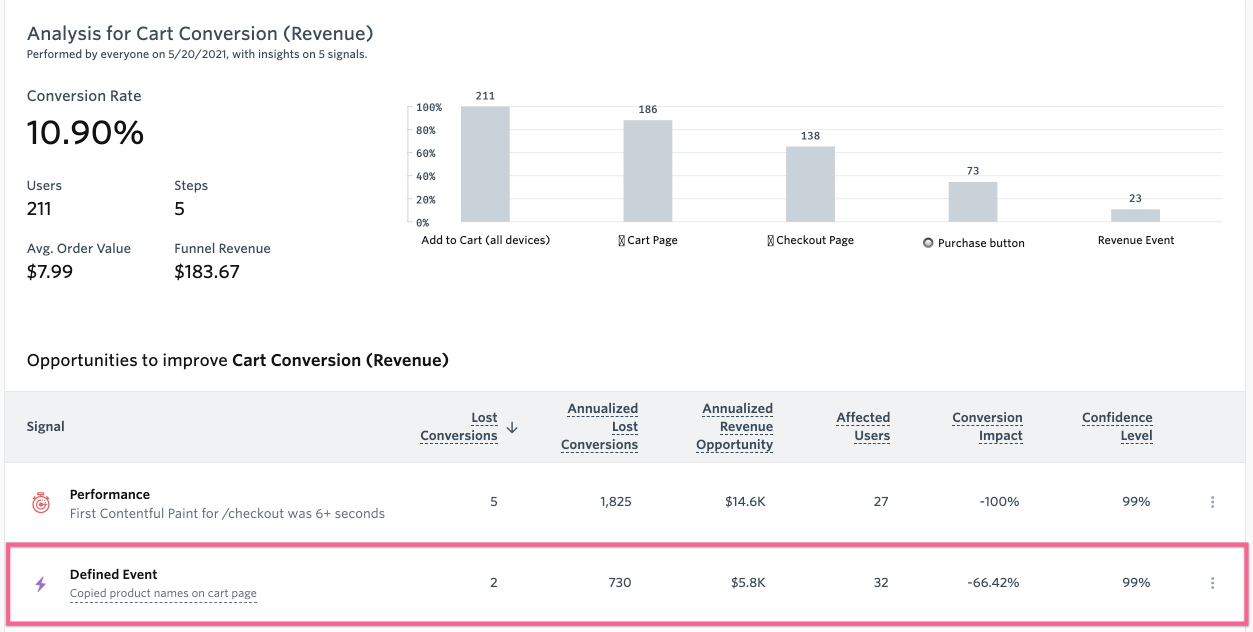The height and width of the screenshot is (632, 1253).
Task: Click the Annualized Lost Conversions column header
Action: [600, 427]
